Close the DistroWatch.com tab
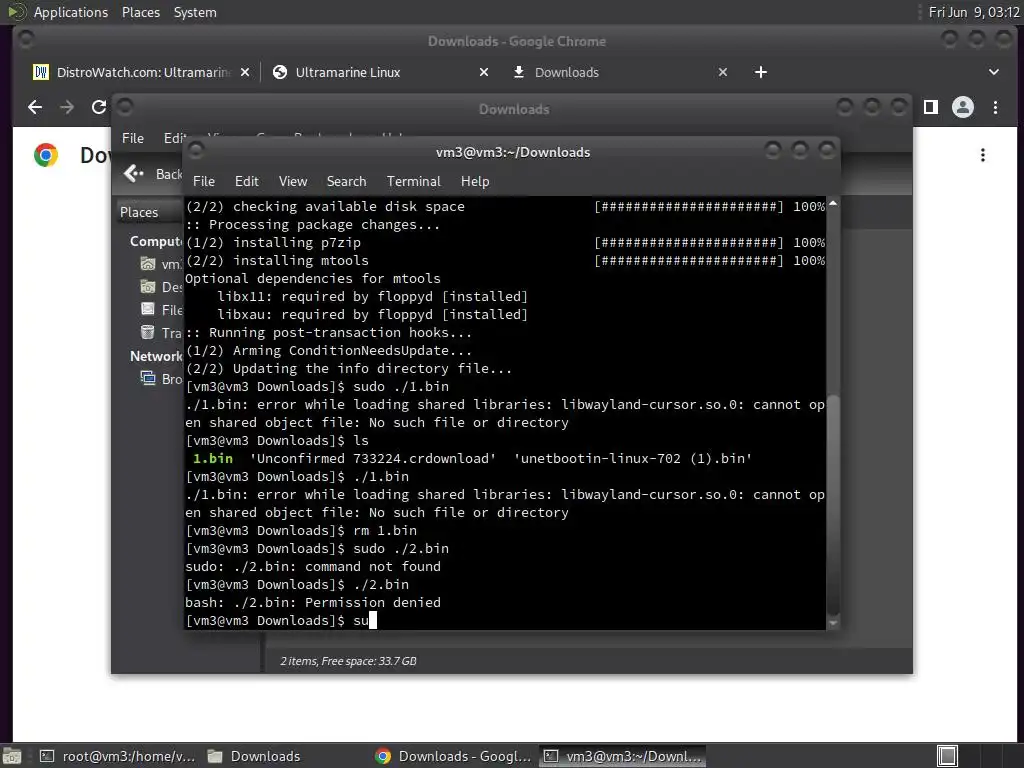This screenshot has width=1024, height=768. (x=245, y=72)
